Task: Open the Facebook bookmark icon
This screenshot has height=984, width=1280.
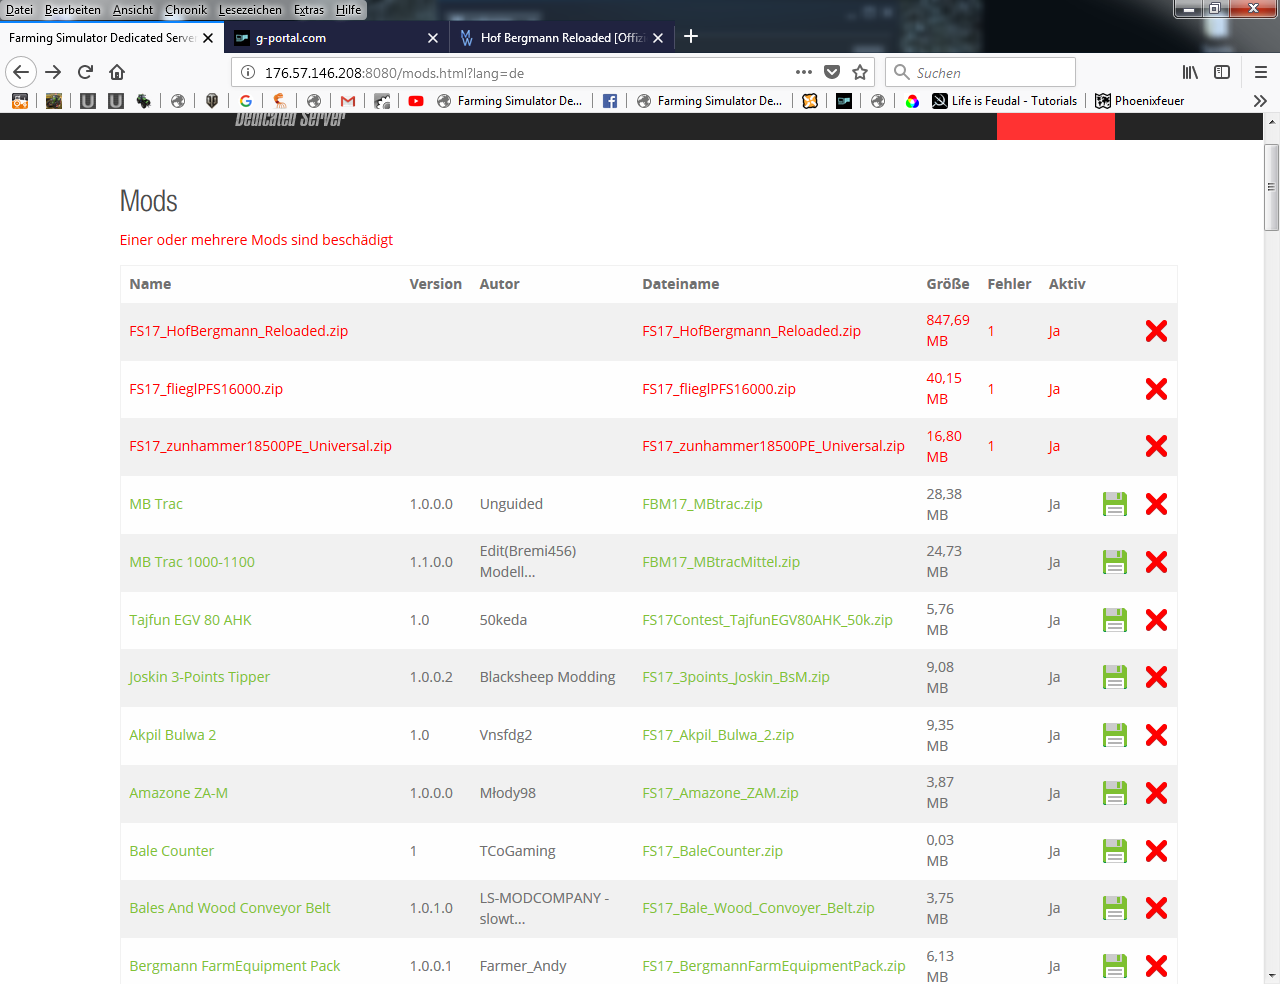Action: point(610,101)
